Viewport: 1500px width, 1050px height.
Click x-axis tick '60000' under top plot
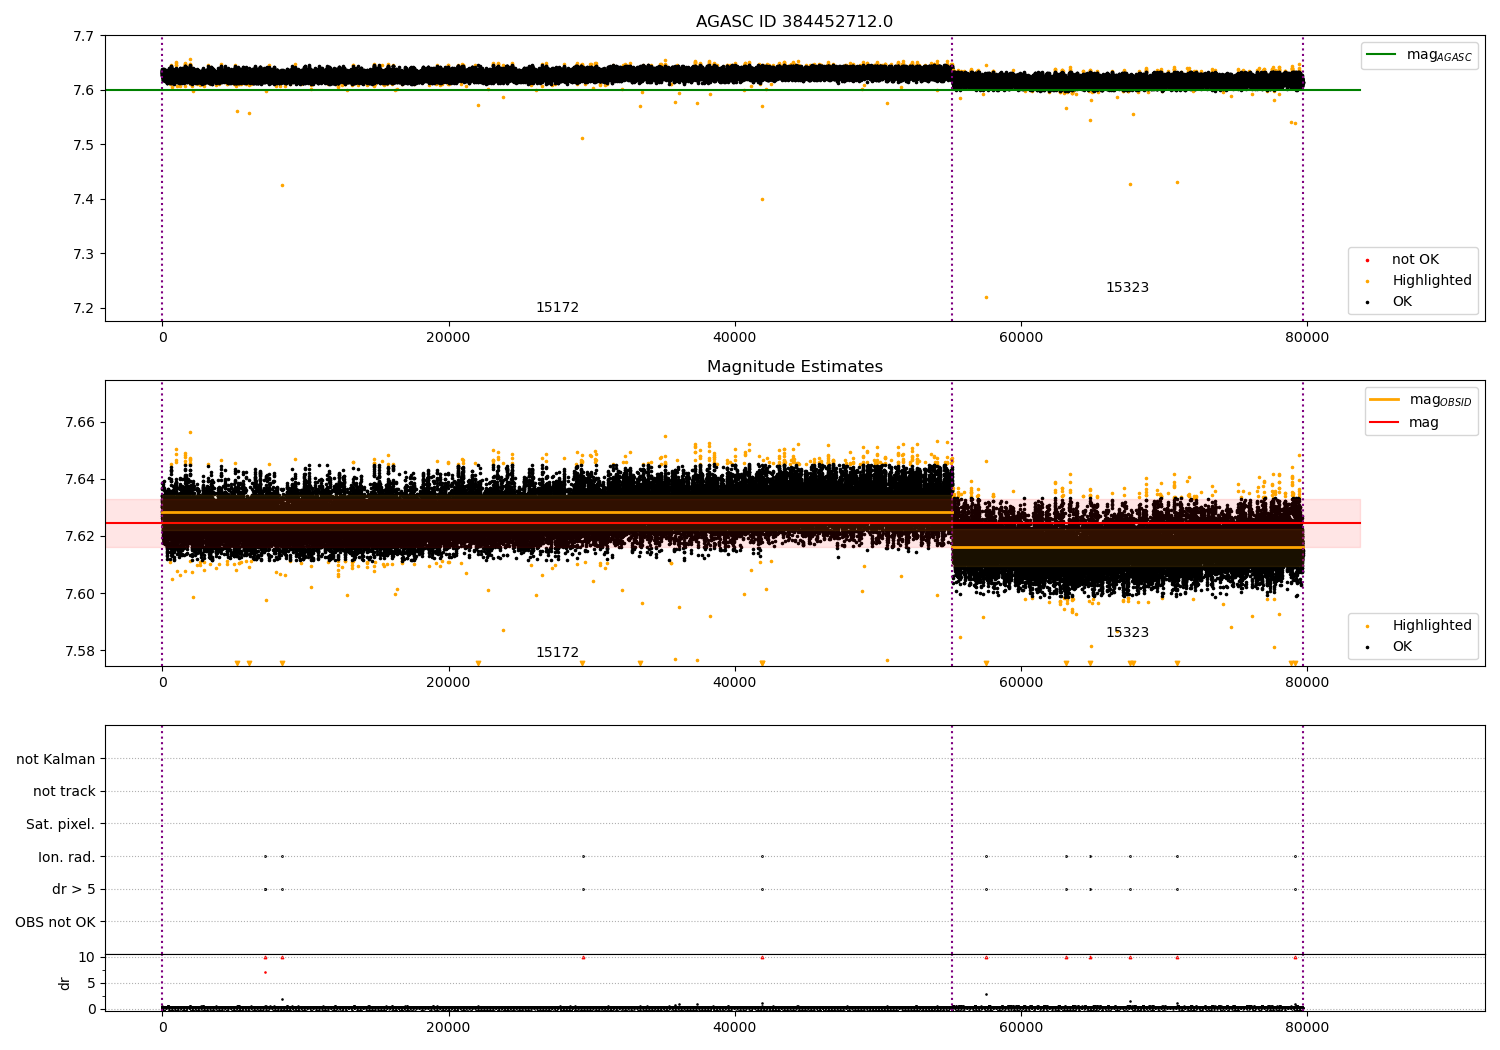1020,337
